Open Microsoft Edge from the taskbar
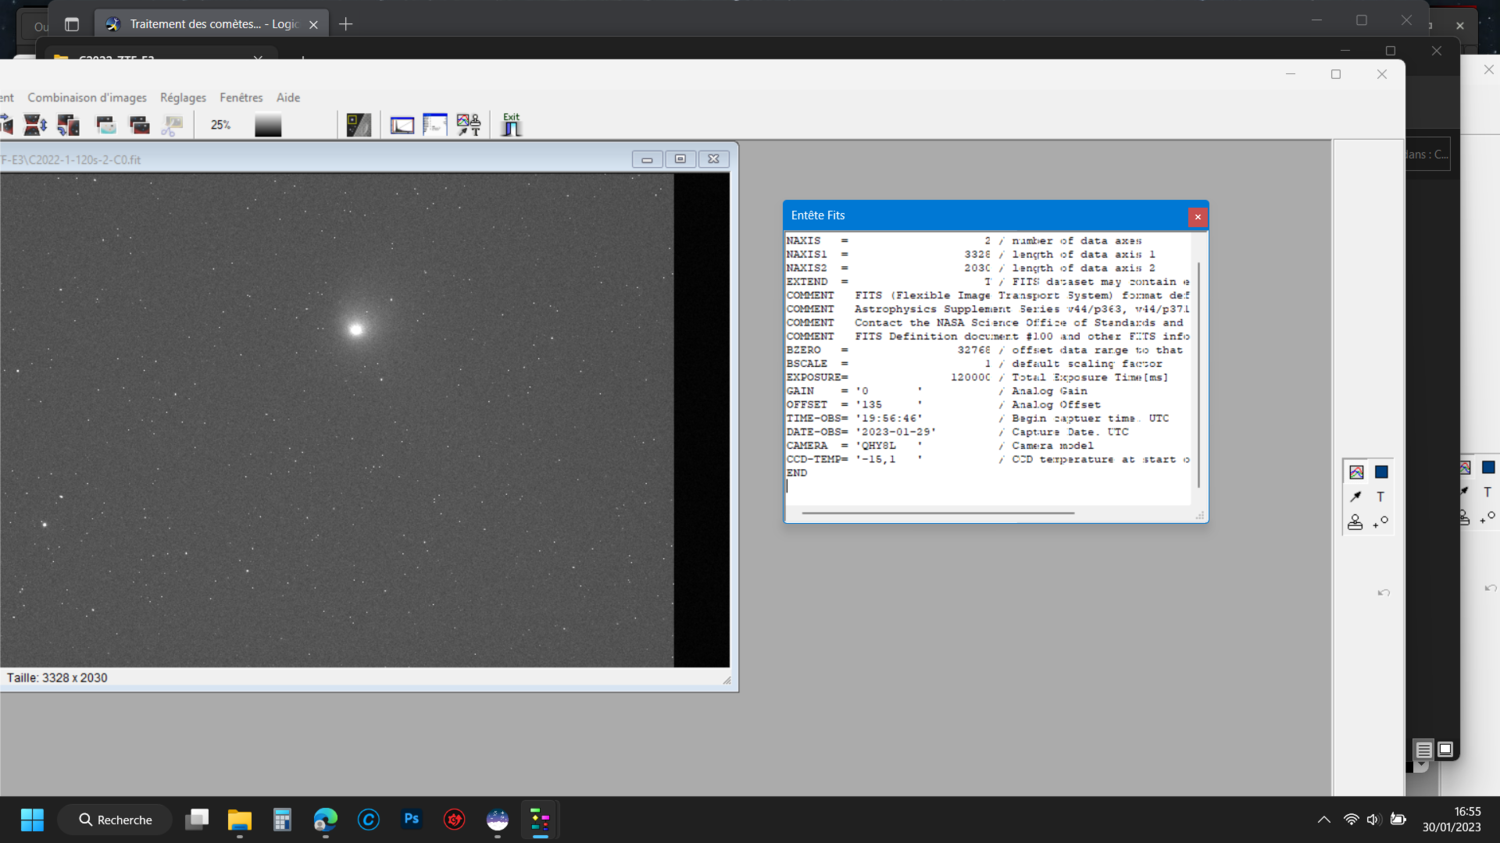 tap(325, 820)
